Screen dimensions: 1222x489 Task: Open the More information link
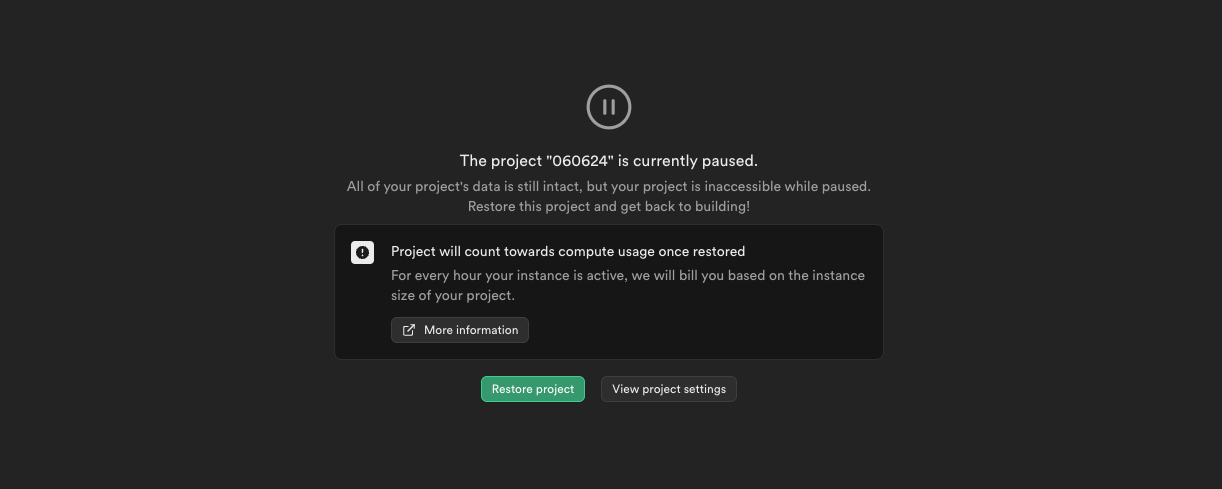pyautogui.click(x=460, y=330)
